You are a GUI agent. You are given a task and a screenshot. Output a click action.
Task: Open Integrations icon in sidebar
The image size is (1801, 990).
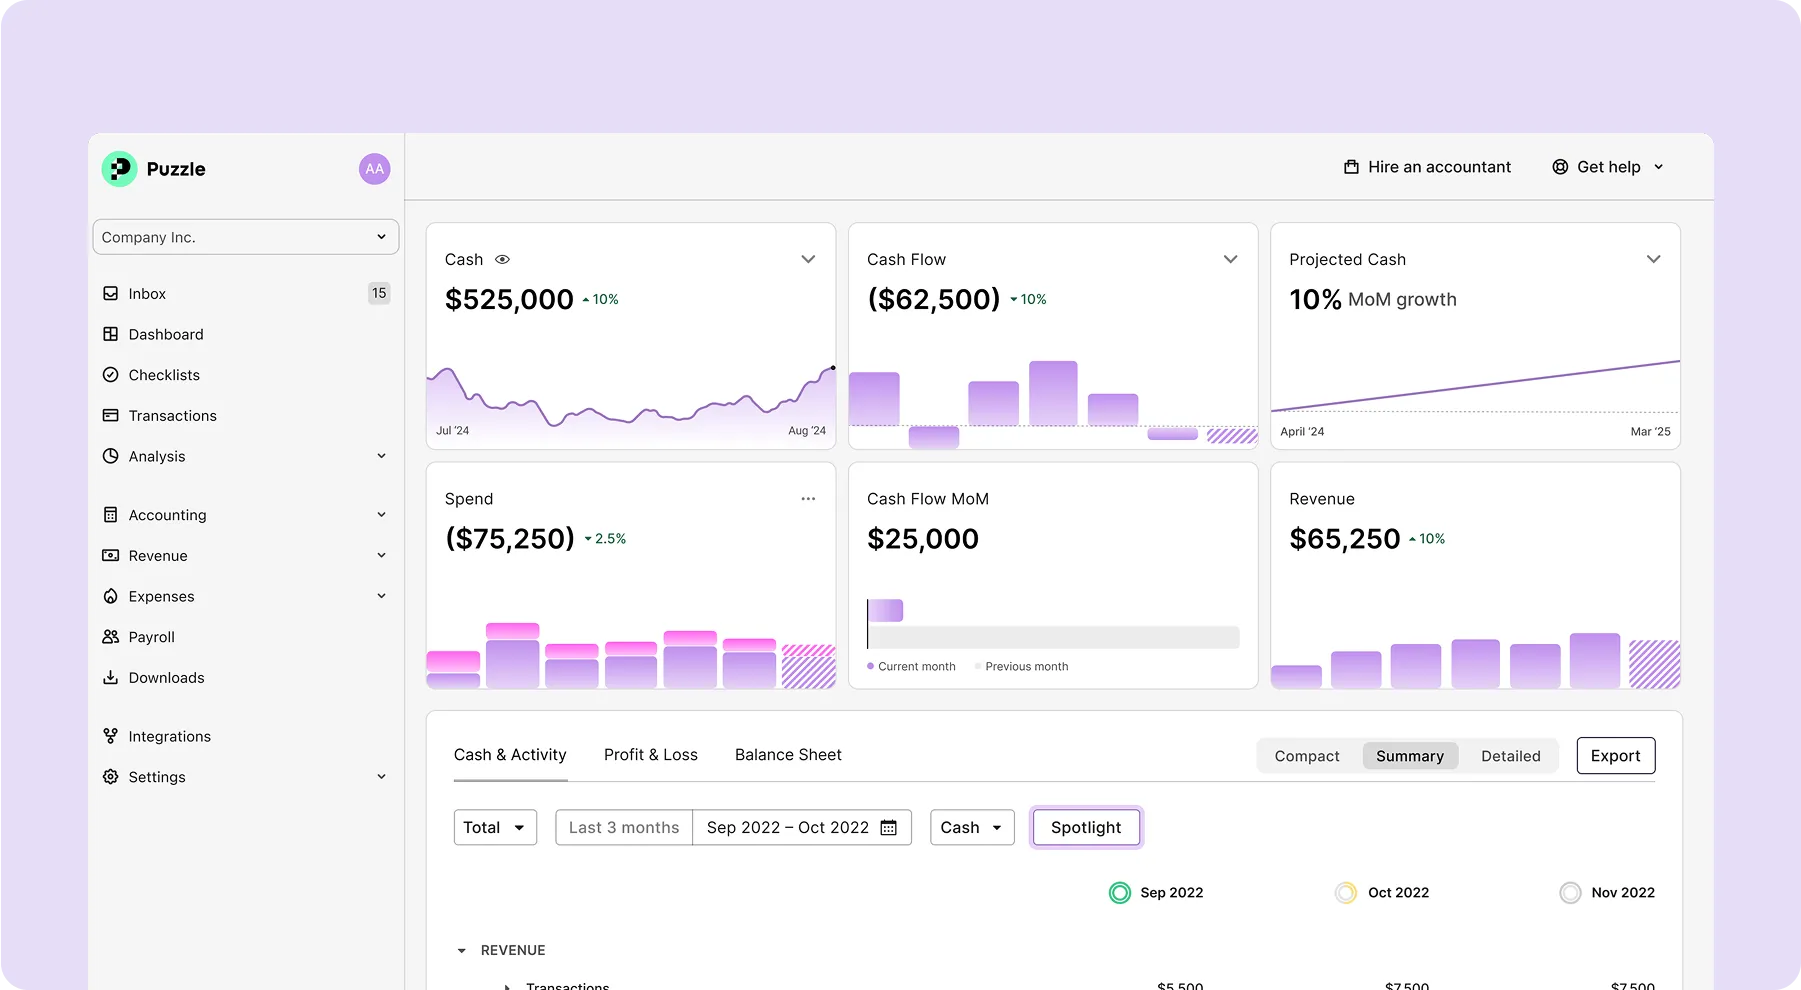click(x=110, y=736)
